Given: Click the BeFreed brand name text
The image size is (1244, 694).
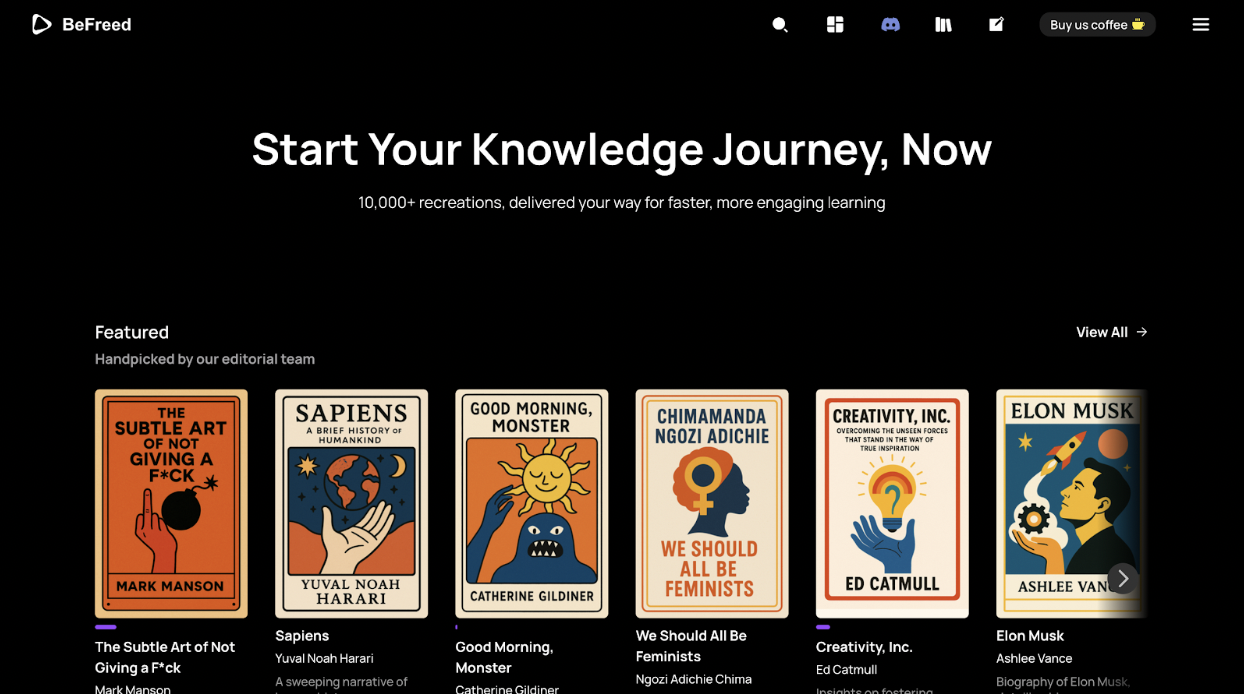Looking at the screenshot, I should click(x=97, y=25).
